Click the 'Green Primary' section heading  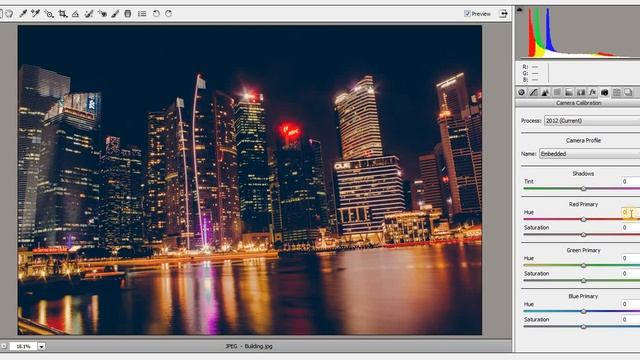click(x=583, y=250)
